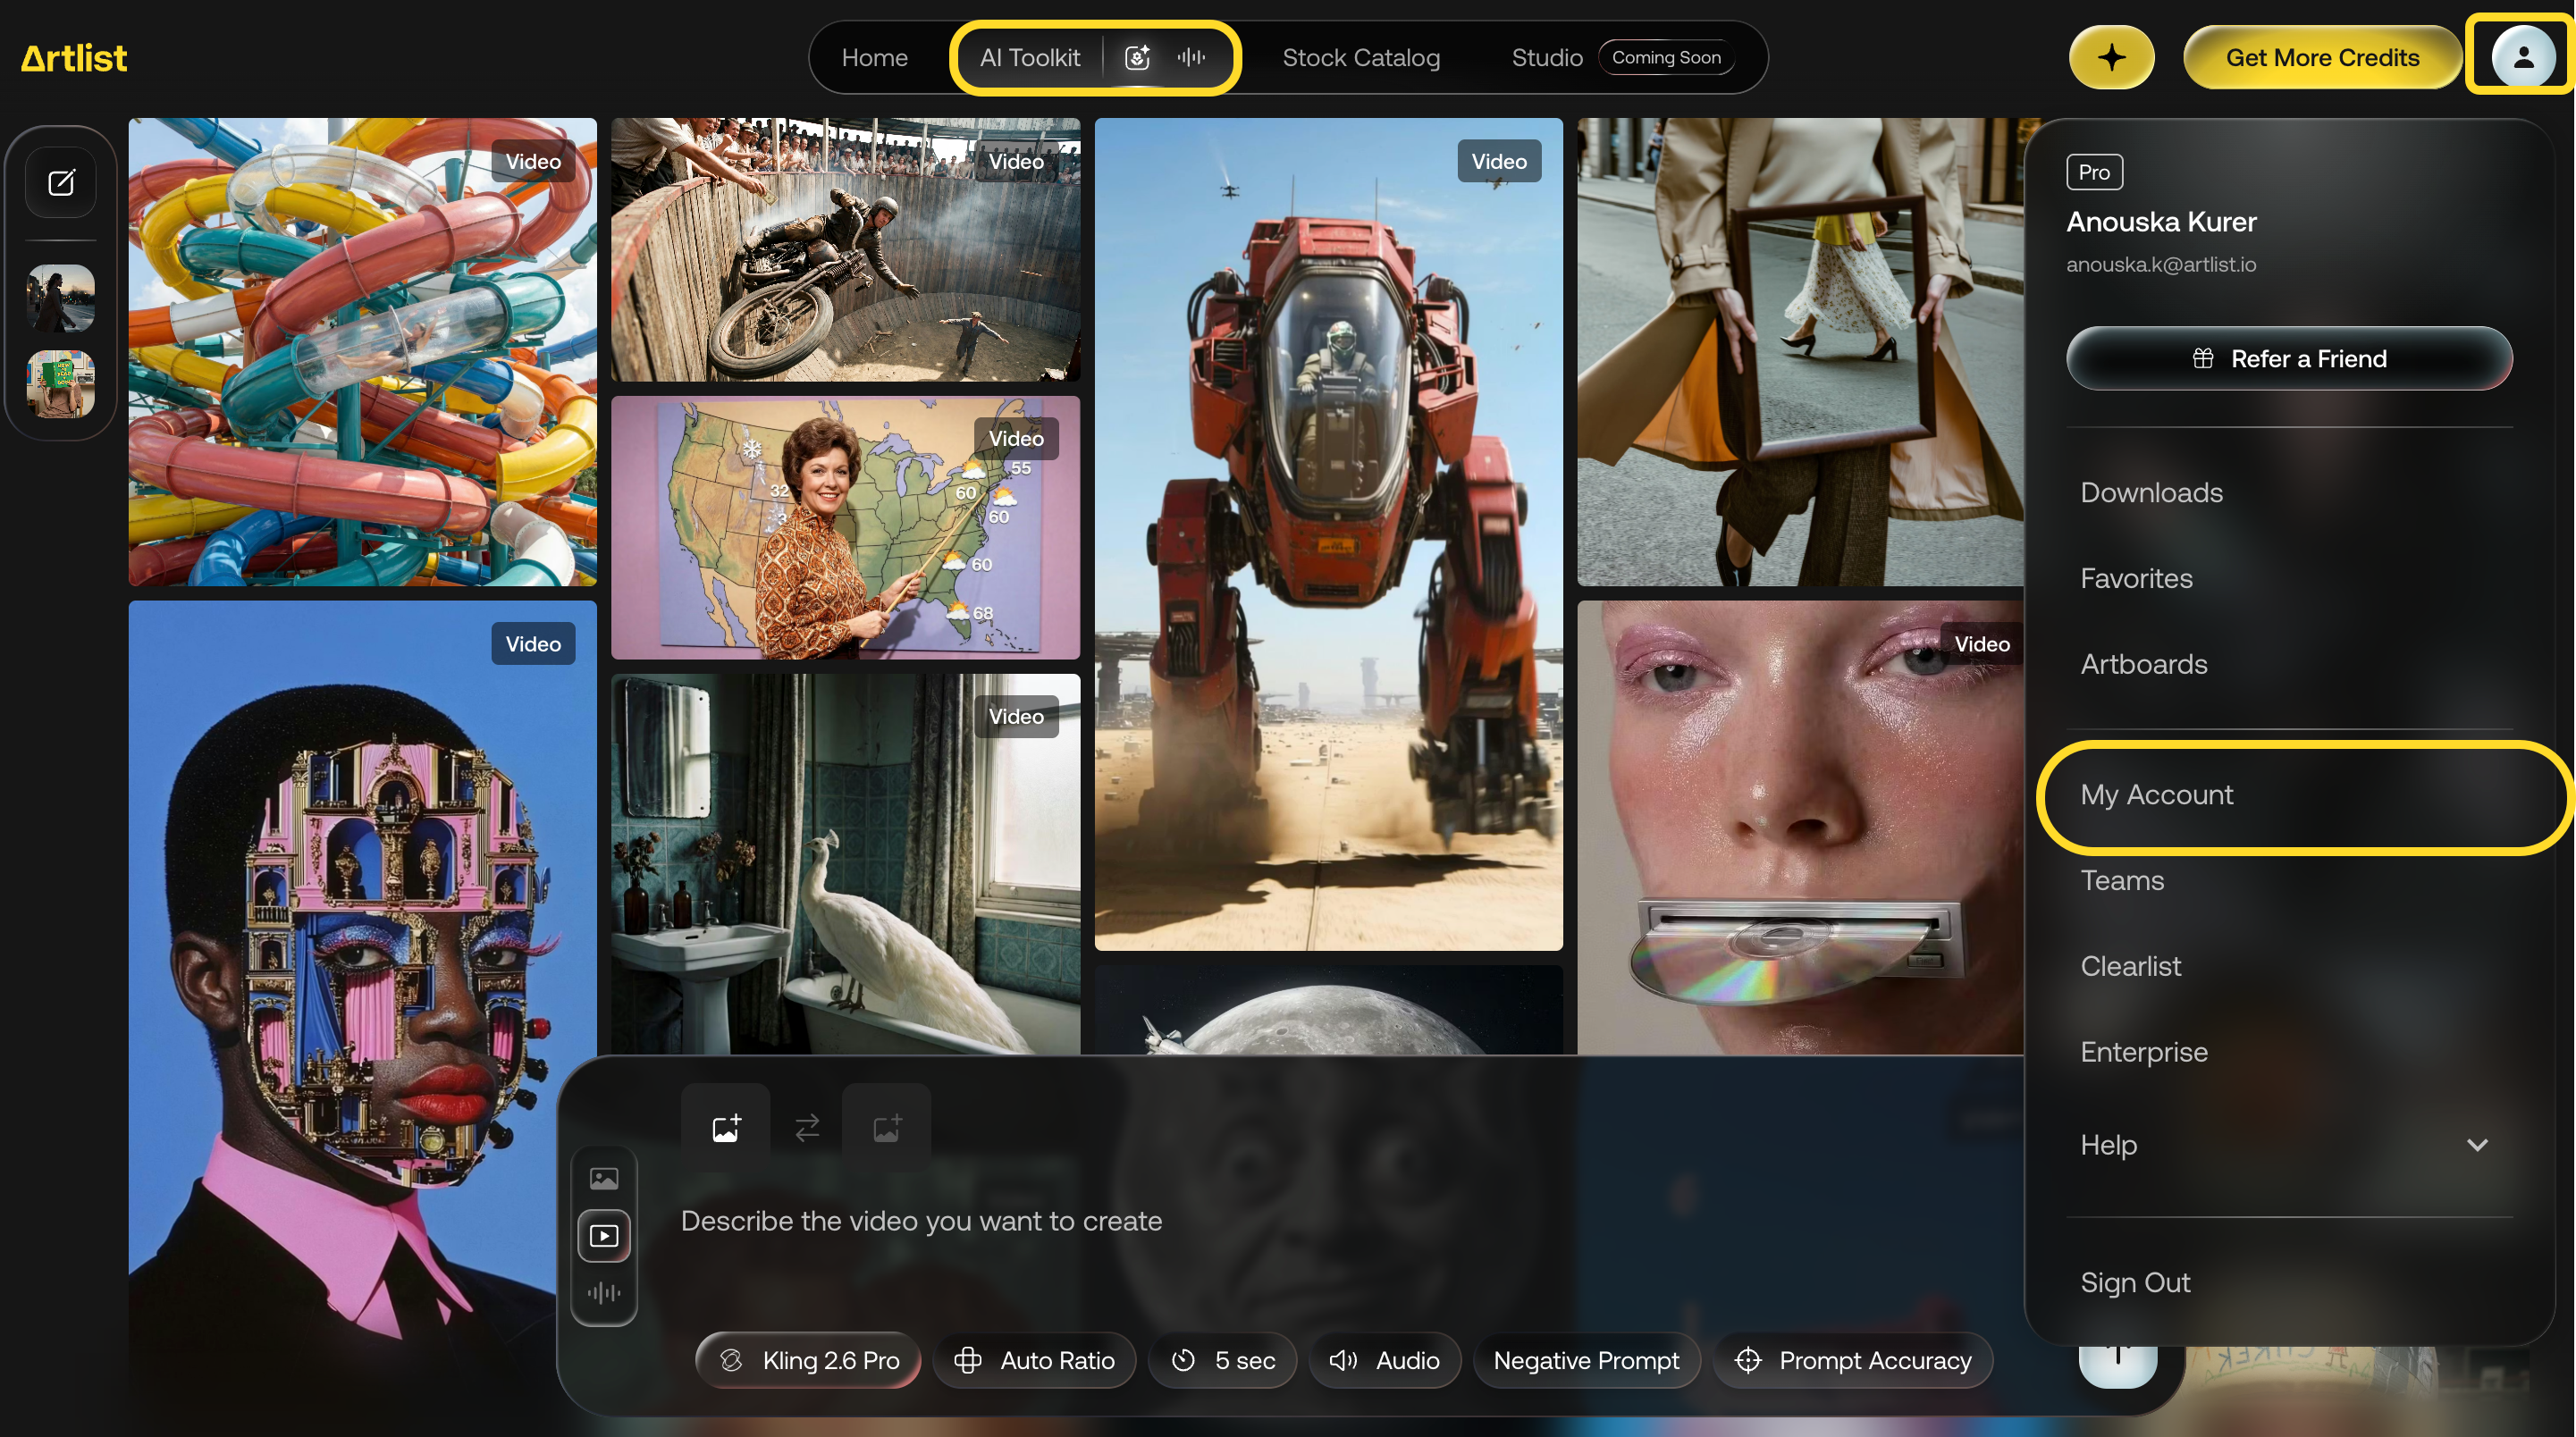Screen dimensions: 2576x1437
Task: Add a start frame image
Action: click(726, 1127)
